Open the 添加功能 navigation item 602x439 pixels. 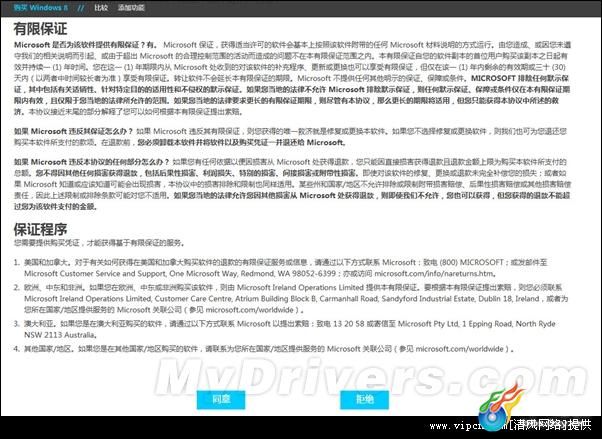click(x=131, y=7)
